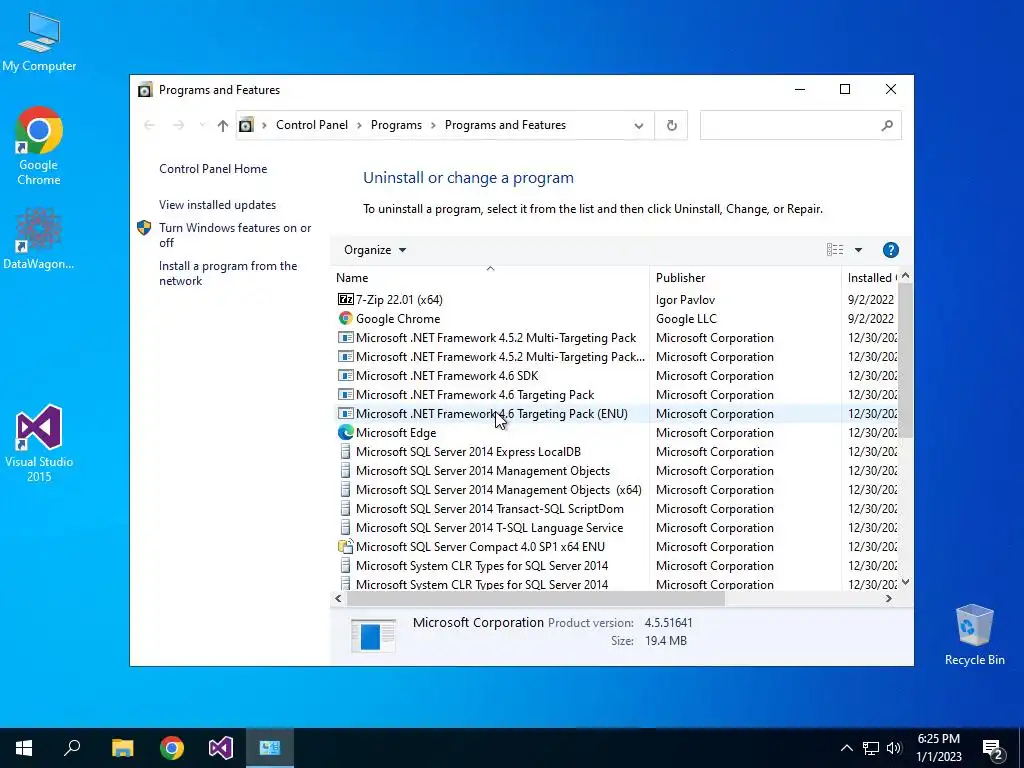Click icon of .NET Framework 4.6 SDK row
Image resolution: width=1024 pixels, height=768 pixels.
(345, 376)
